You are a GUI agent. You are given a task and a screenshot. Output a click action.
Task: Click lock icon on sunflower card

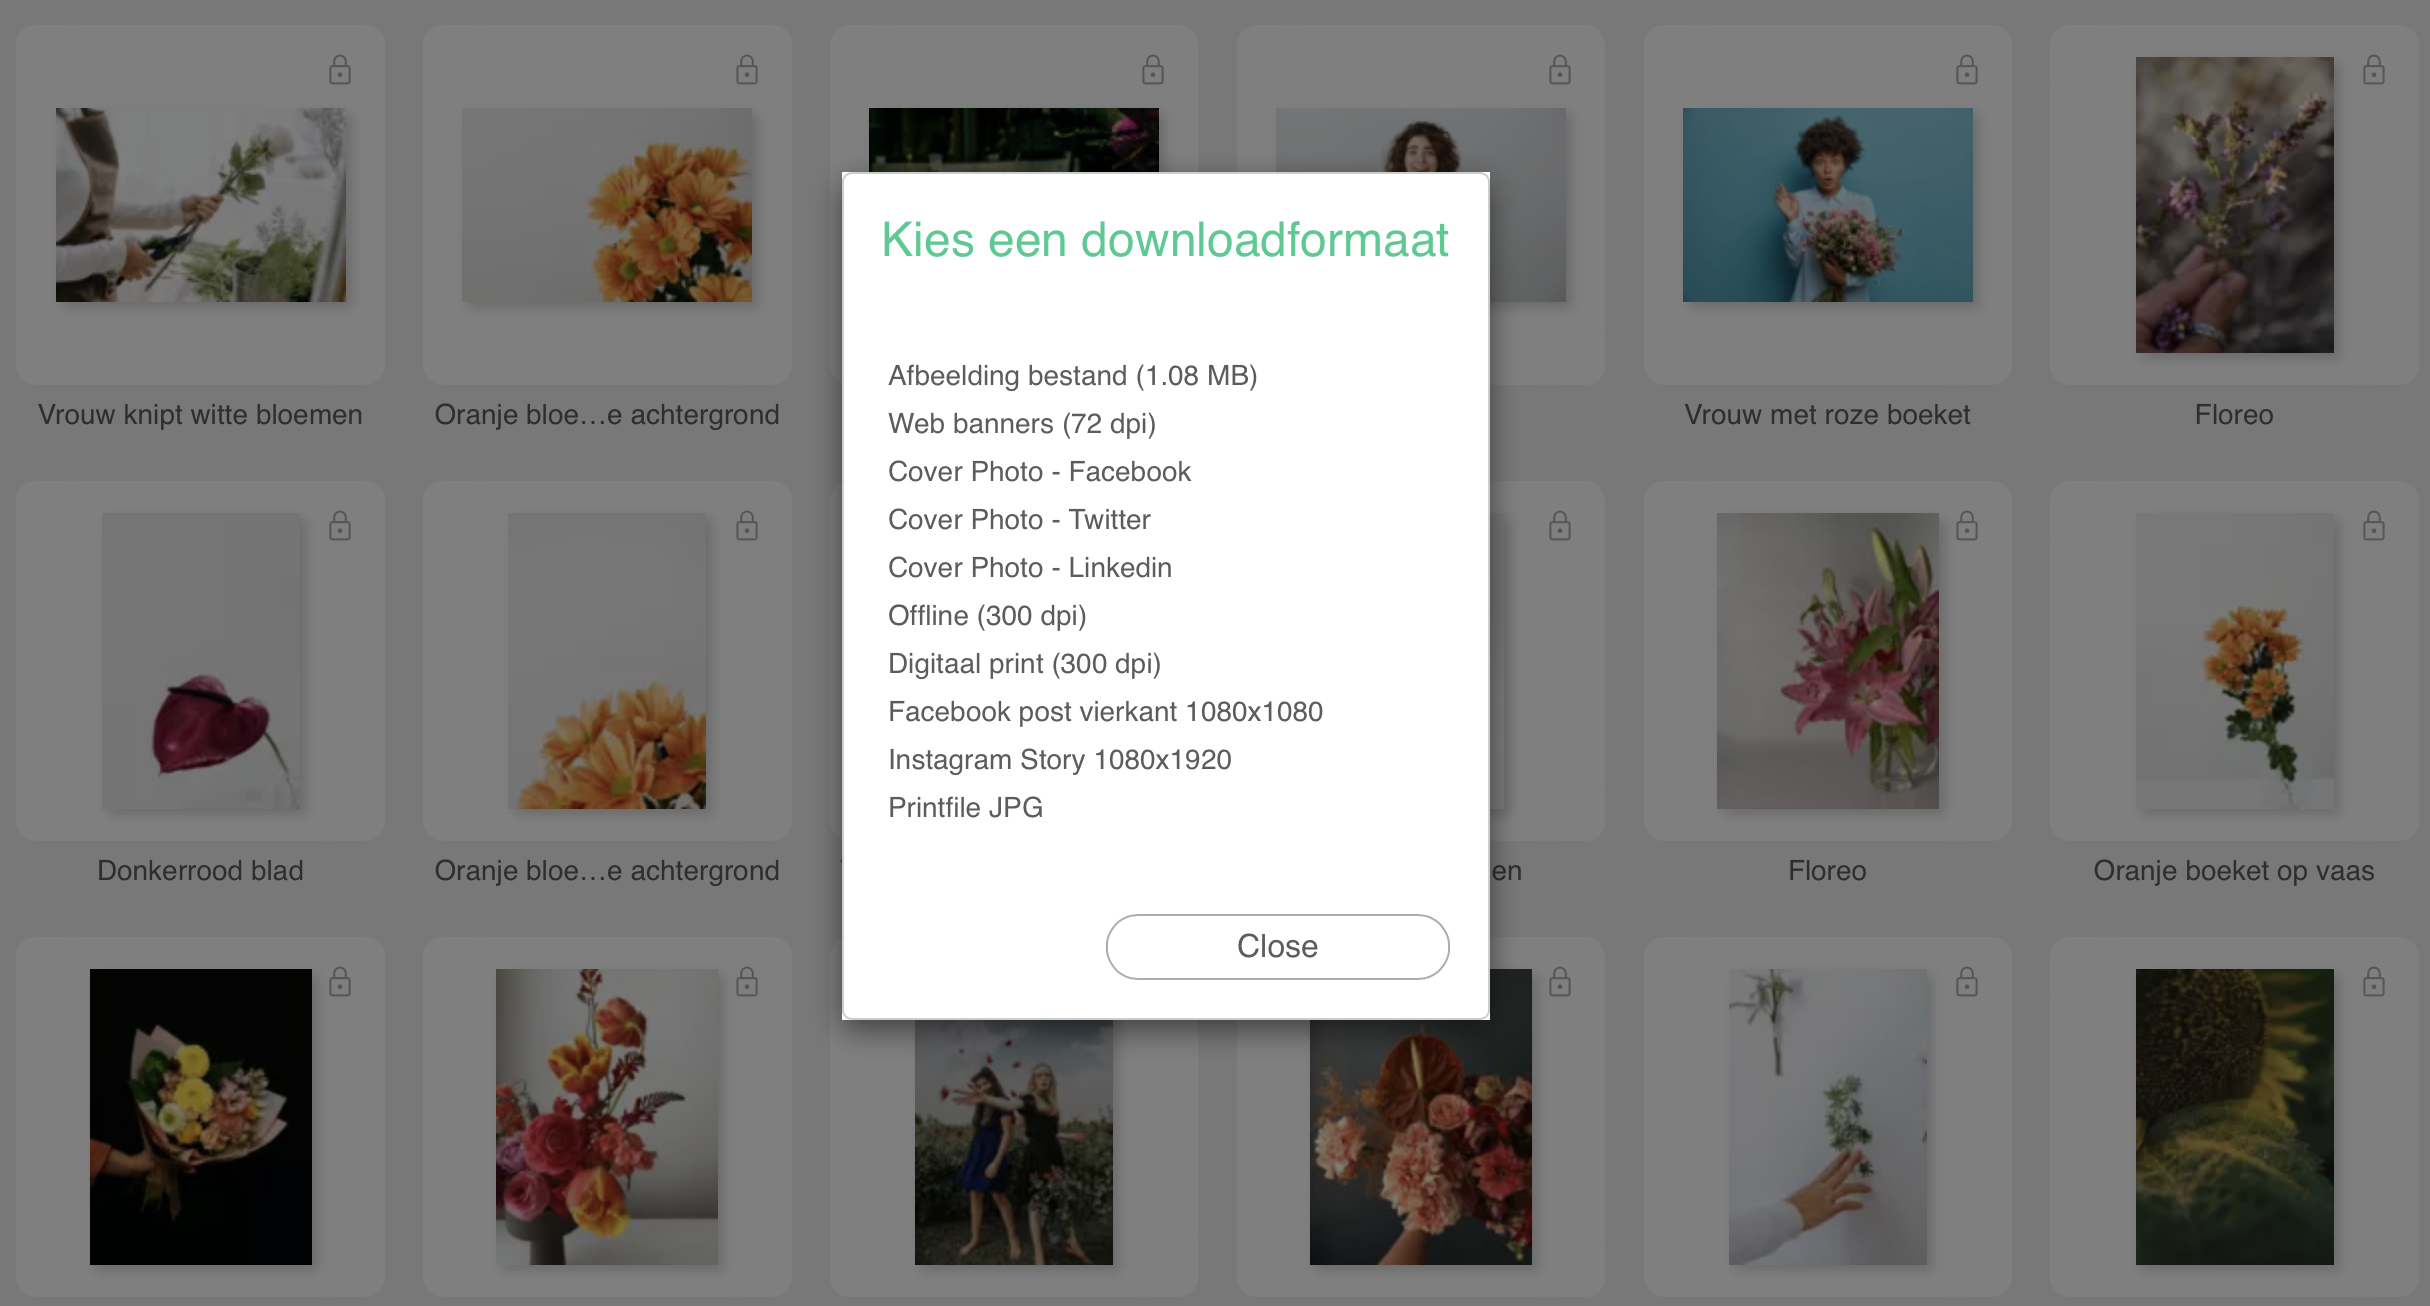tap(2374, 982)
